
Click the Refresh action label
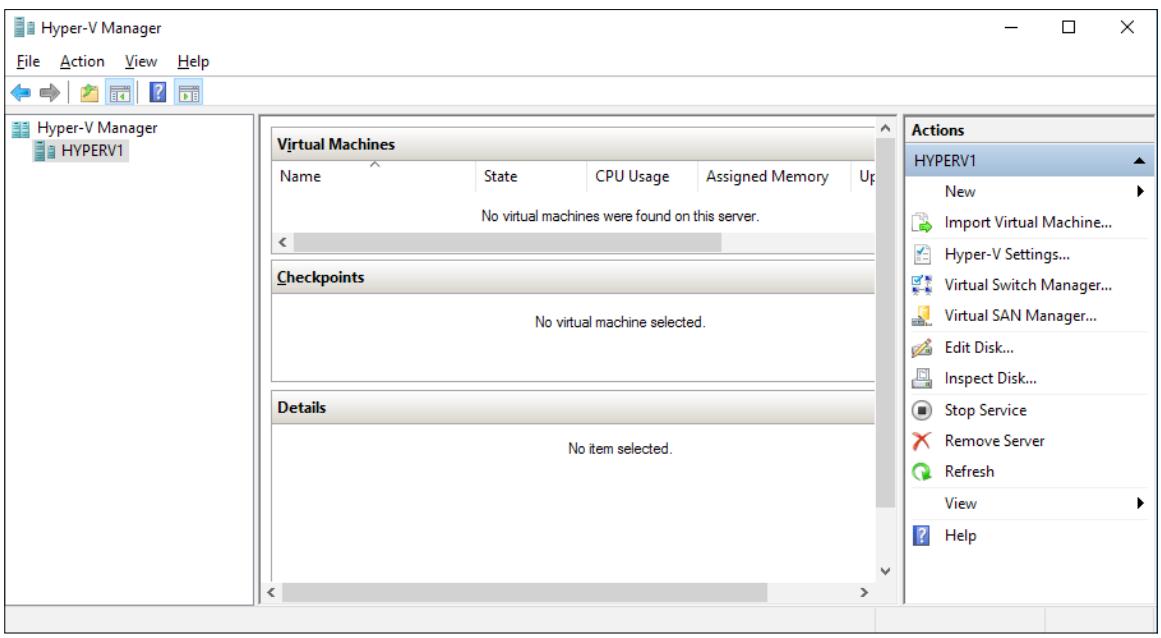(969, 472)
